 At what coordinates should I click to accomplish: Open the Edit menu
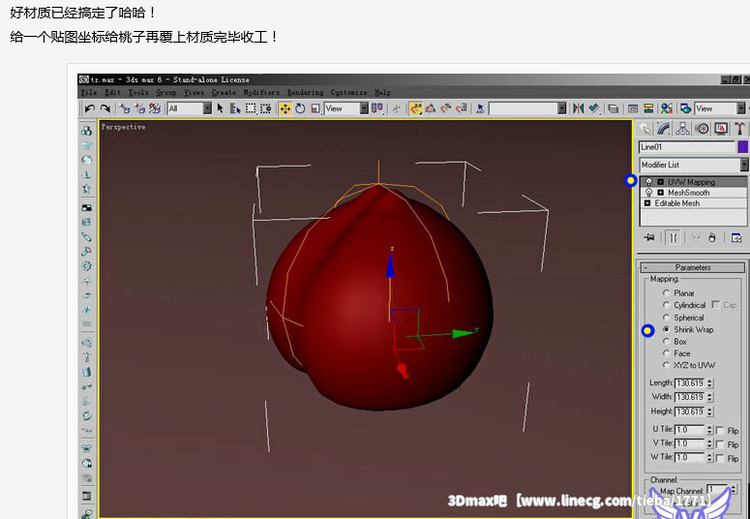tap(113, 92)
